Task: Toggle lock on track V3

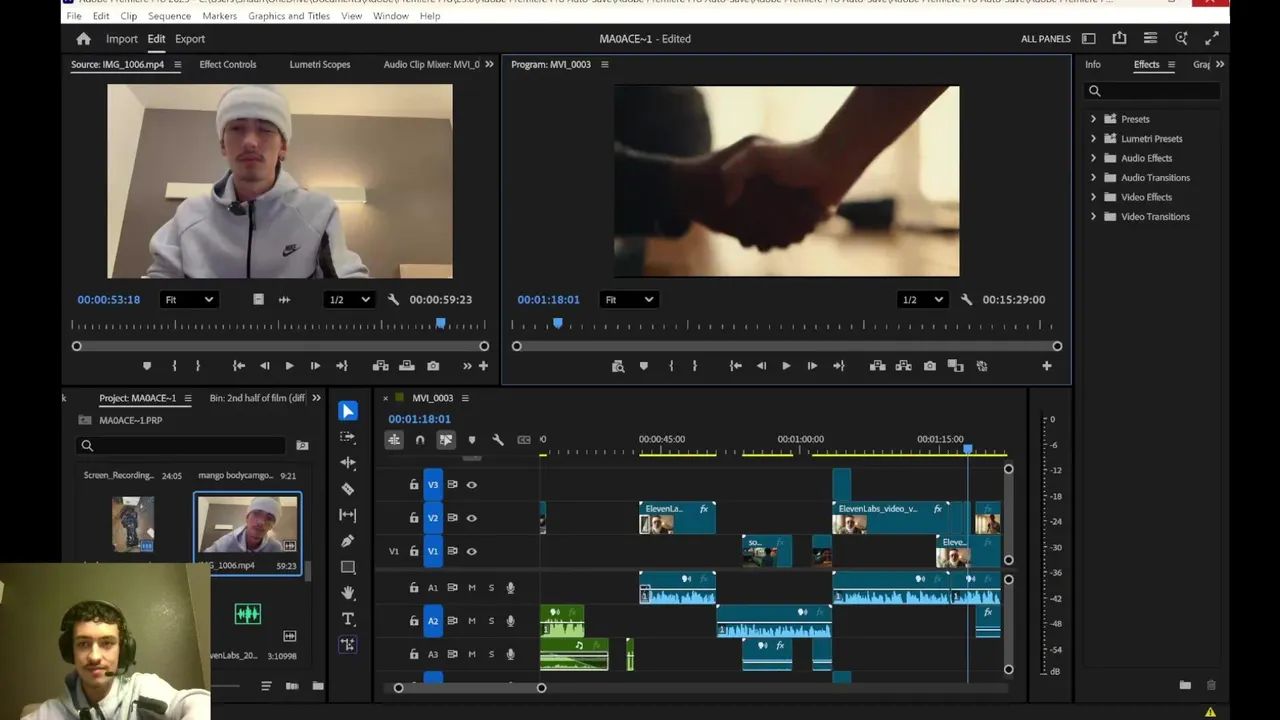Action: [413, 485]
